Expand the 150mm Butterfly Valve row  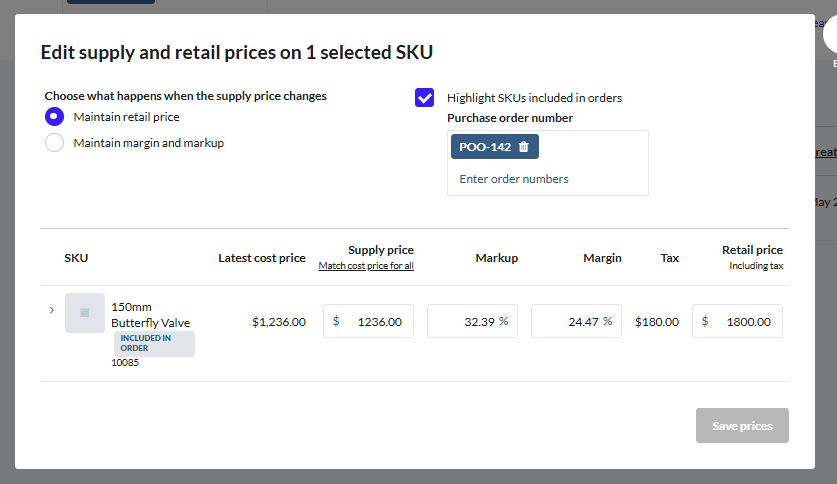(x=52, y=310)
